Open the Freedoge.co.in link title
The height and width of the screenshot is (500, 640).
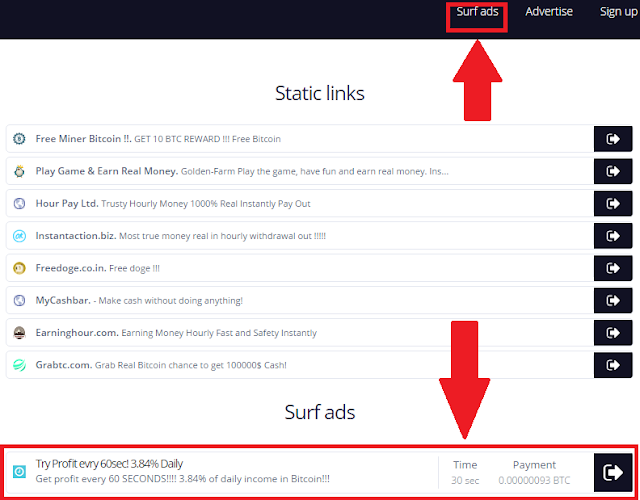click(71, 268)
